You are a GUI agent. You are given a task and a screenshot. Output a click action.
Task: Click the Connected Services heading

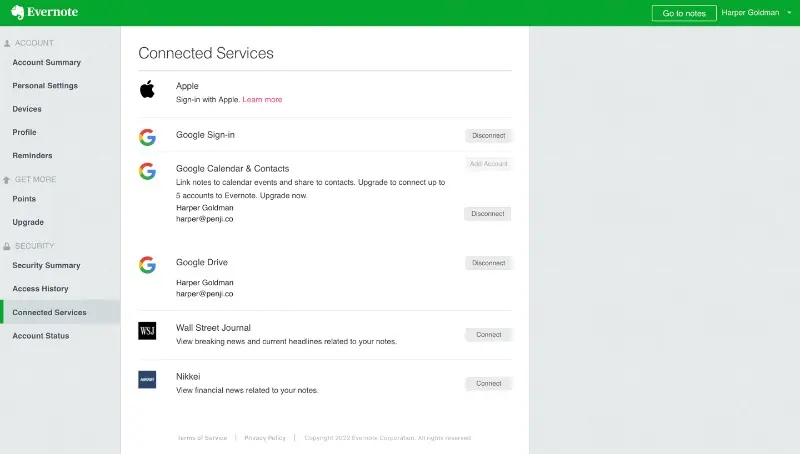(206, 53)
